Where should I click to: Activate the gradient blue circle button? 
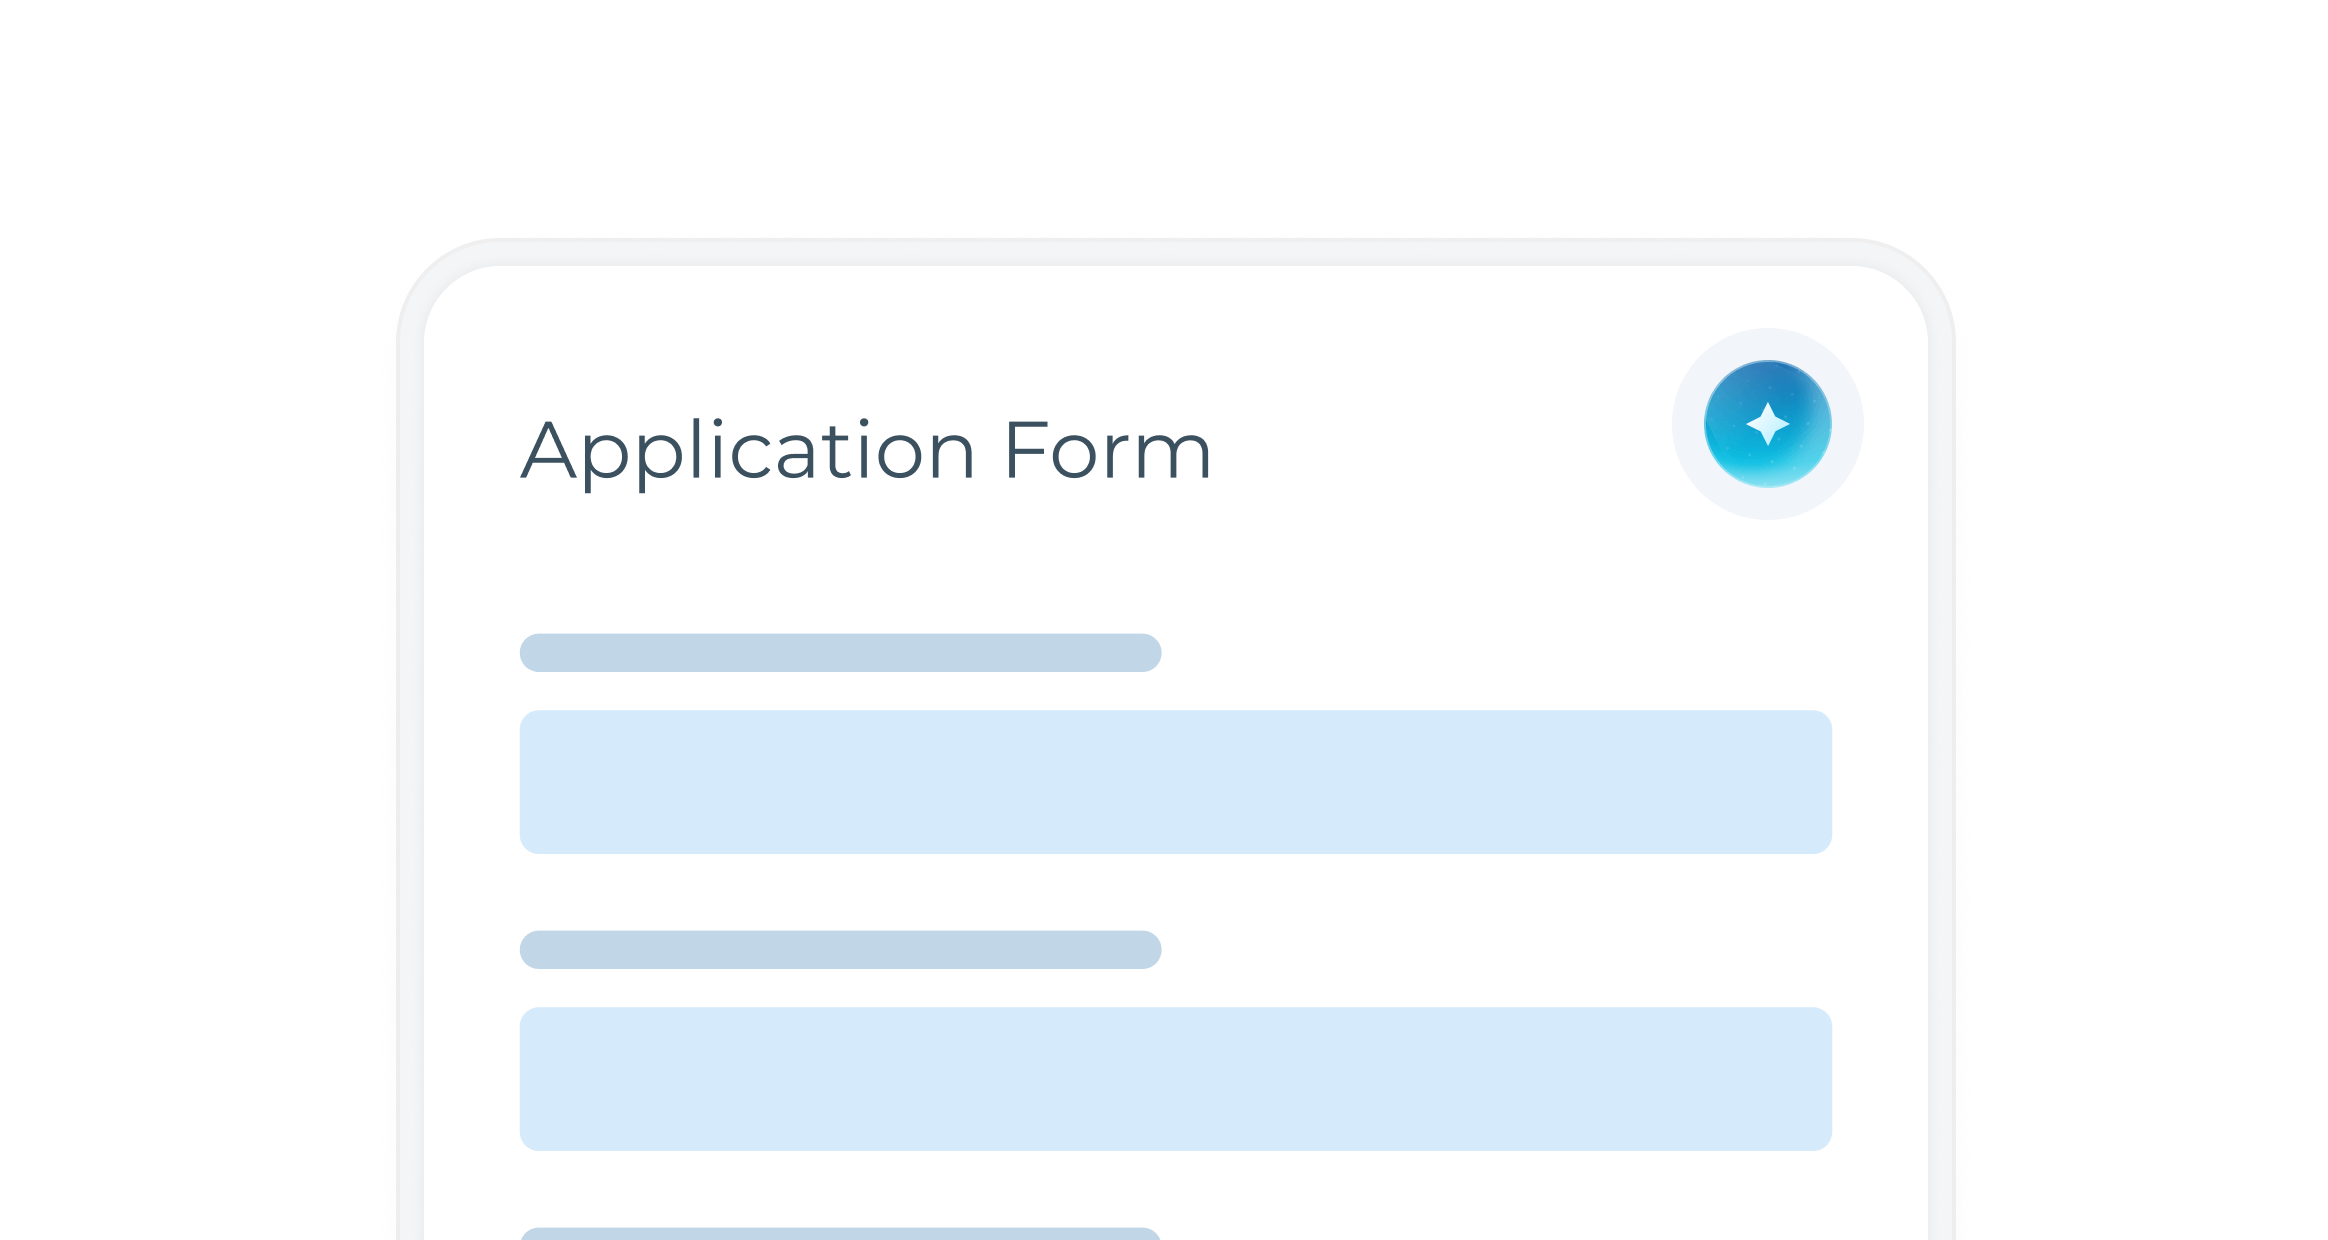coord(1767,424)
